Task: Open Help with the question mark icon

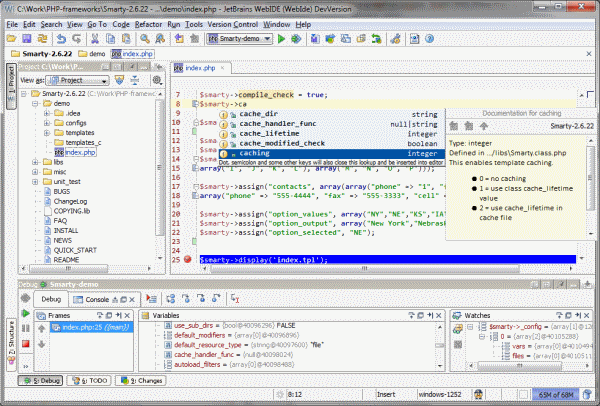Action: [429, 39]
